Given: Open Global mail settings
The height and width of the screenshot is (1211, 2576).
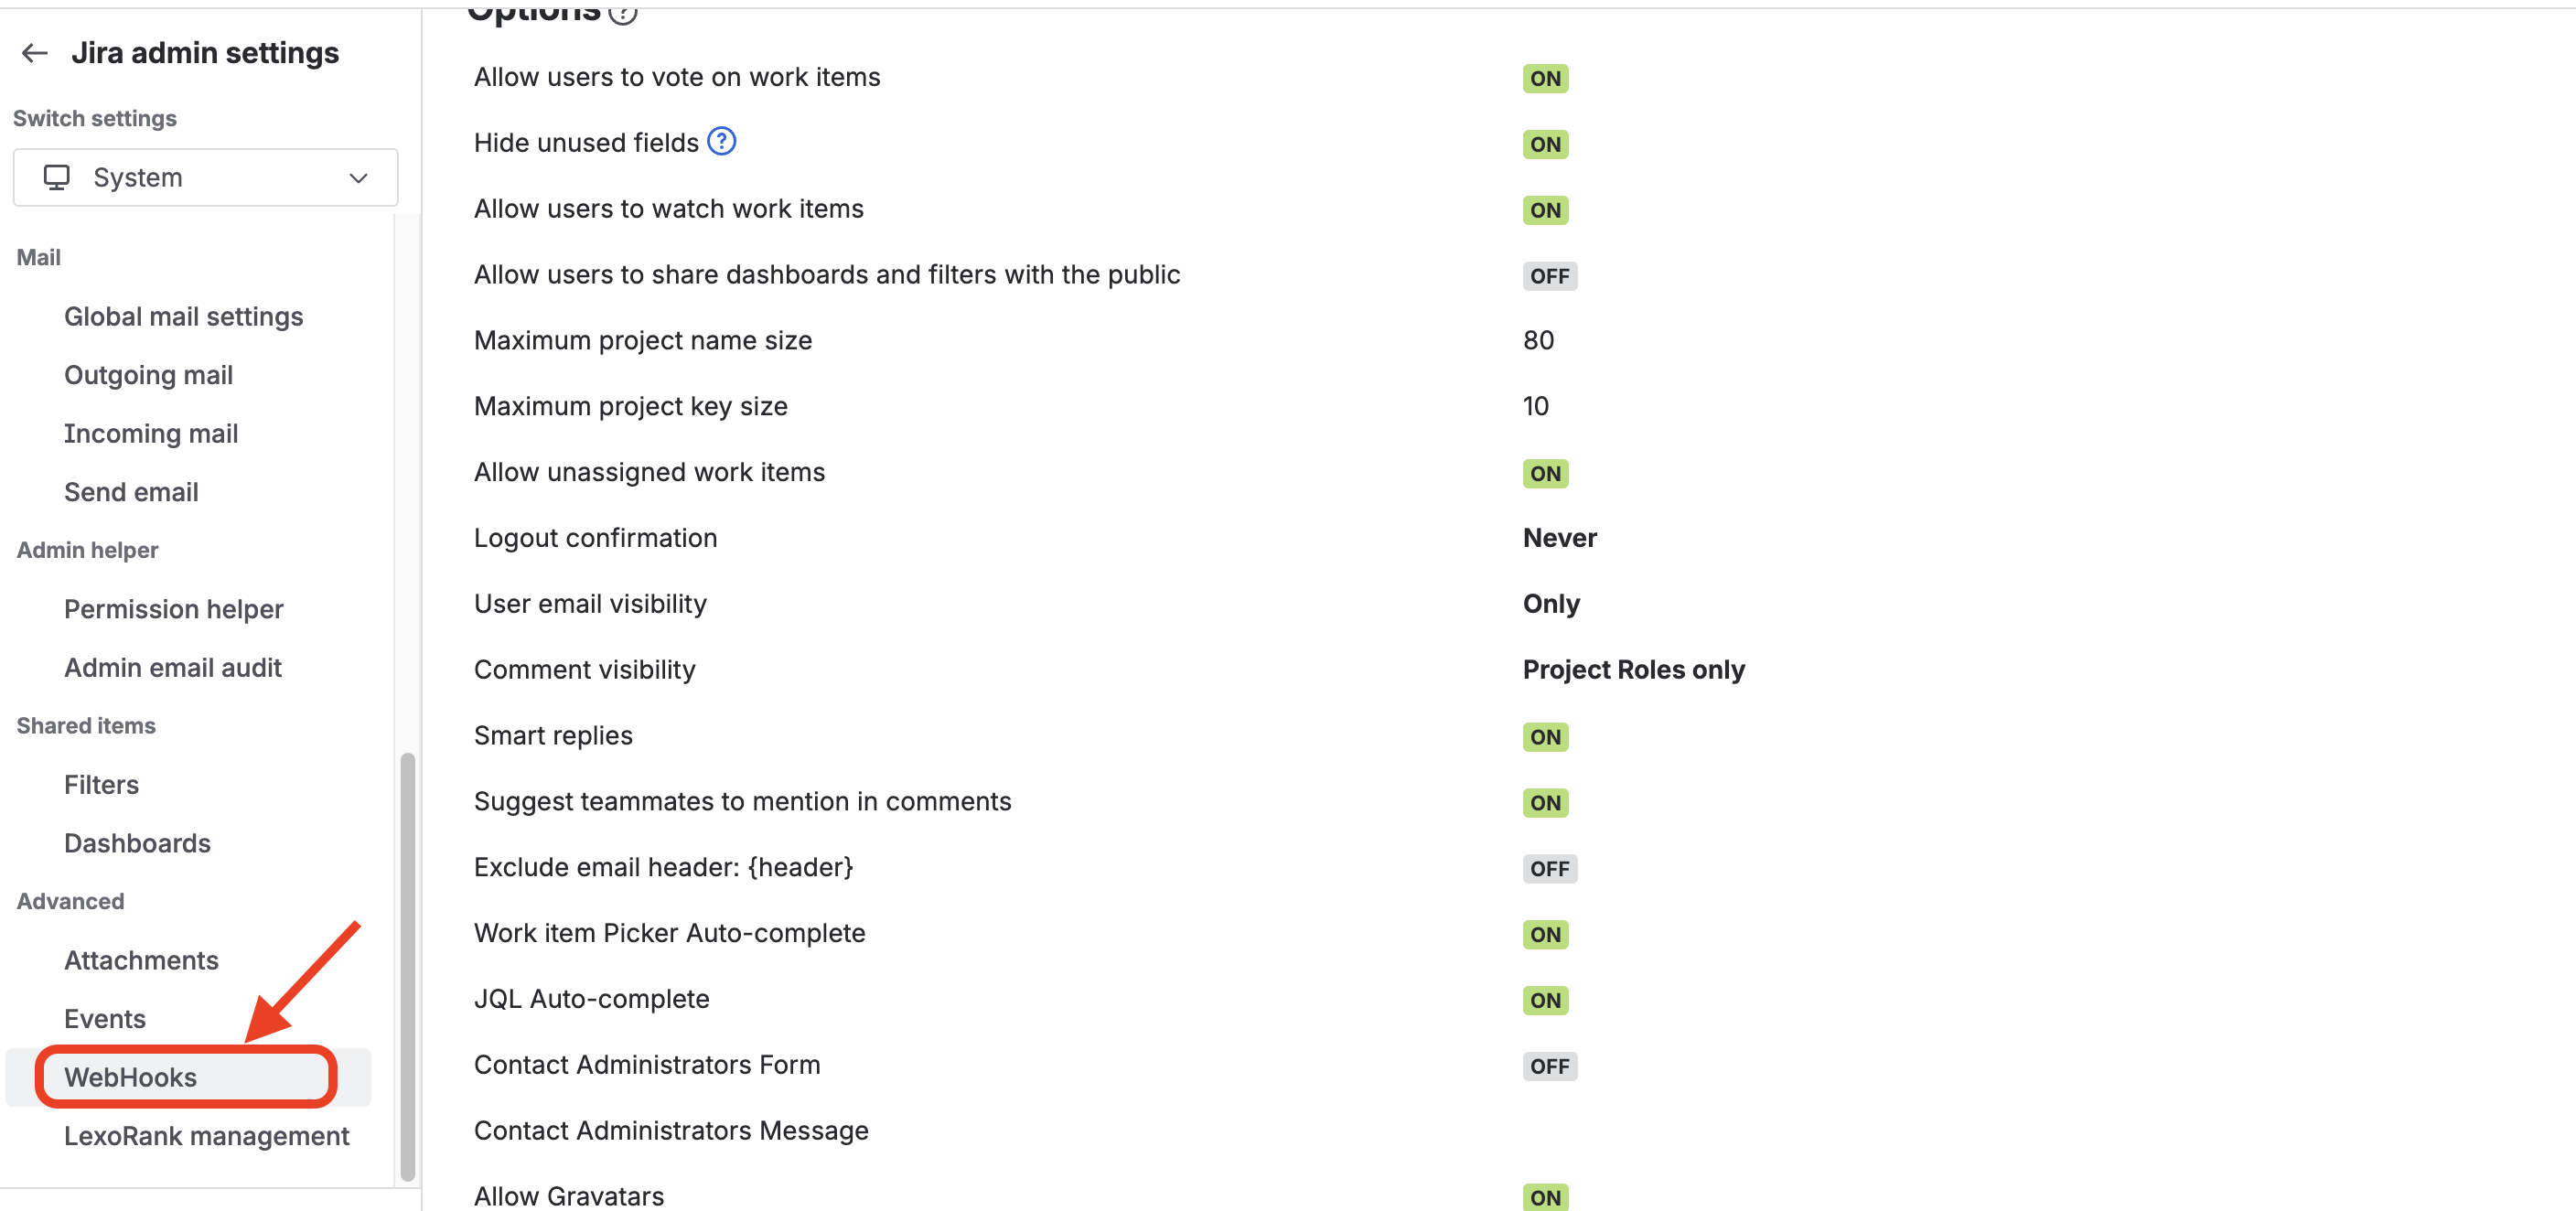Looking at the screenshot, I should (x=183, y=317).
